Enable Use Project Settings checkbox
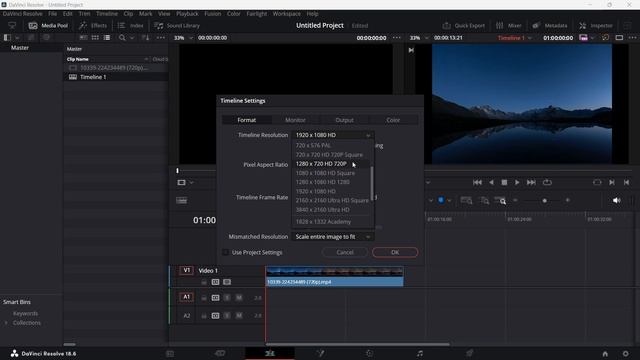 click(x=225, y=252)
